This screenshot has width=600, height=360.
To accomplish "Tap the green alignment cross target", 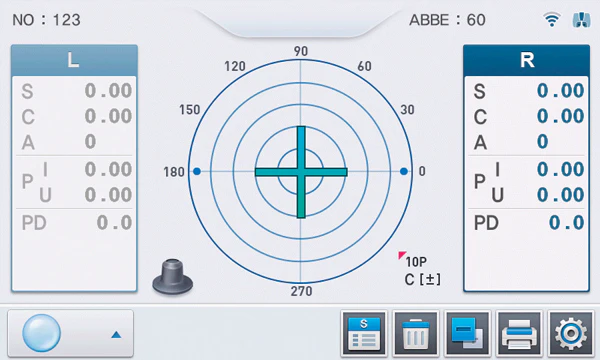I will 301,172.
